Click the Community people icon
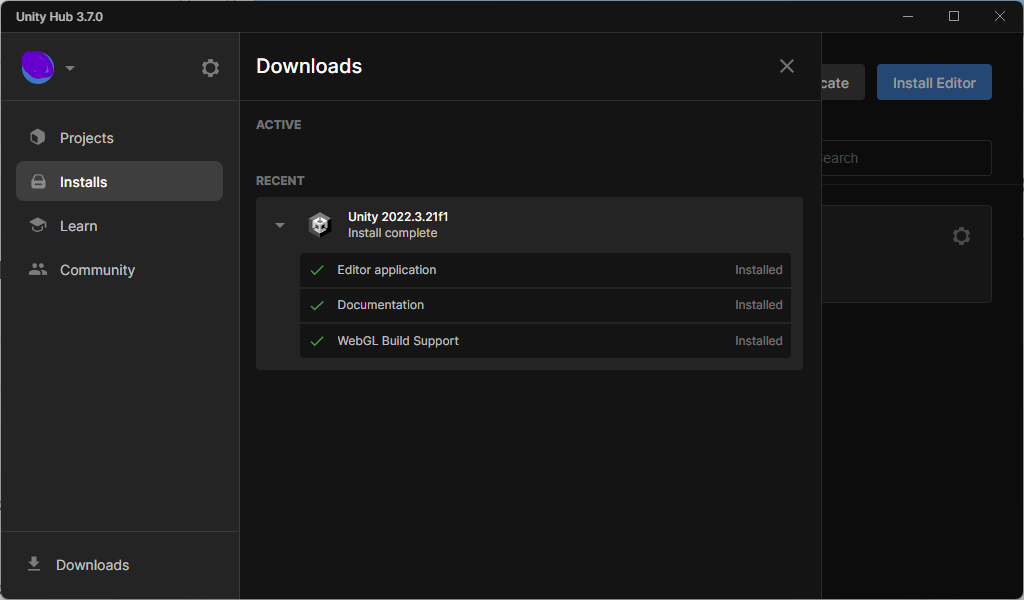Screen dimensions: 1024x600 (38, 269)
